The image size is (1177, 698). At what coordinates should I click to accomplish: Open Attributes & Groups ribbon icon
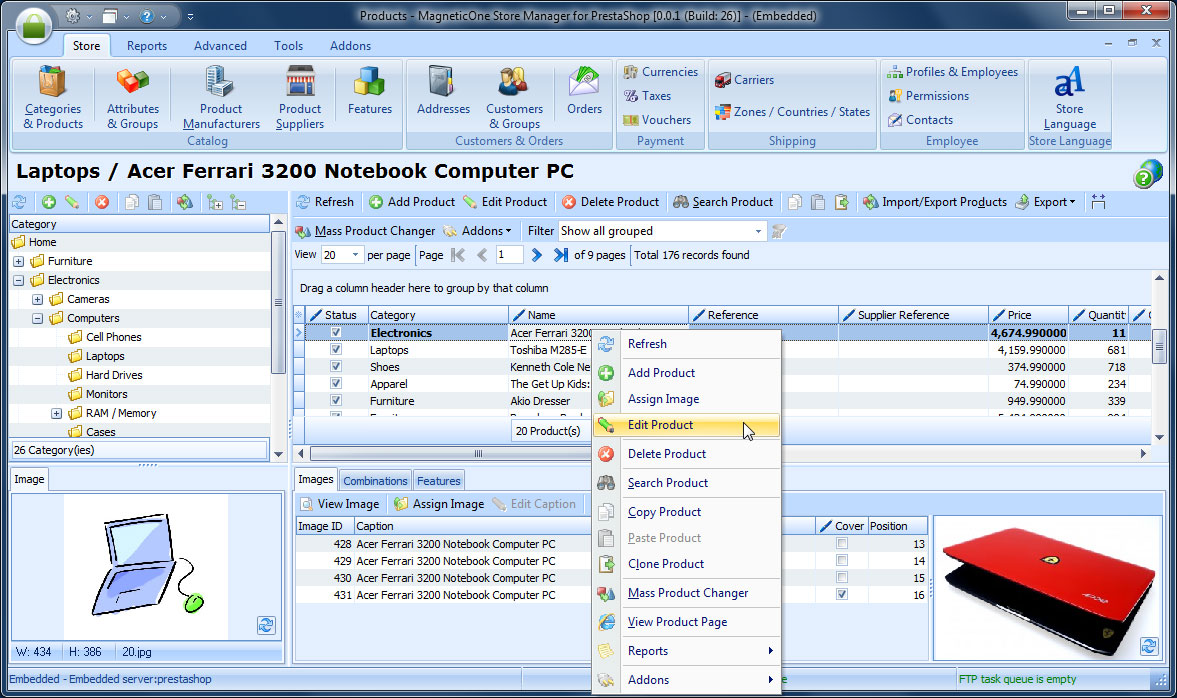132,98
